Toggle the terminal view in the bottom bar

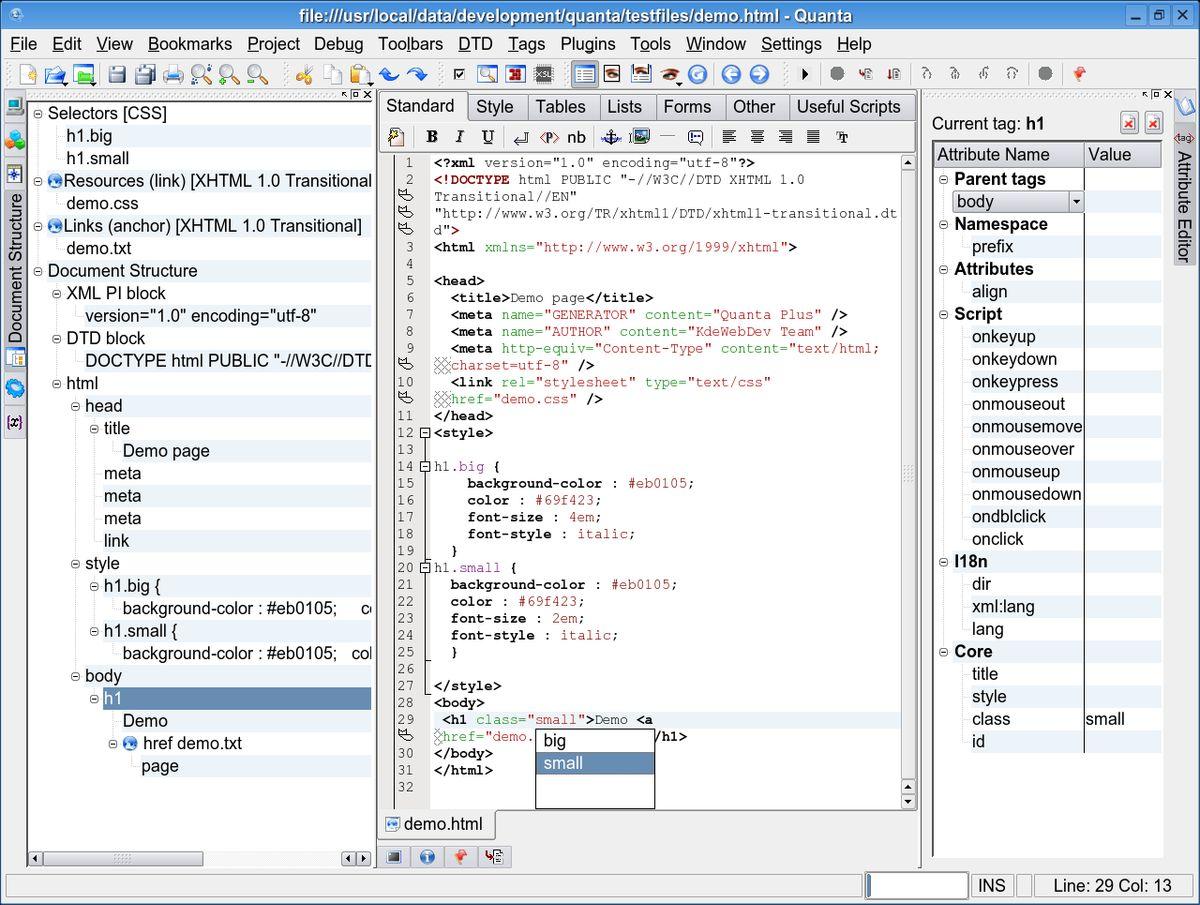(x=395, y=856)
